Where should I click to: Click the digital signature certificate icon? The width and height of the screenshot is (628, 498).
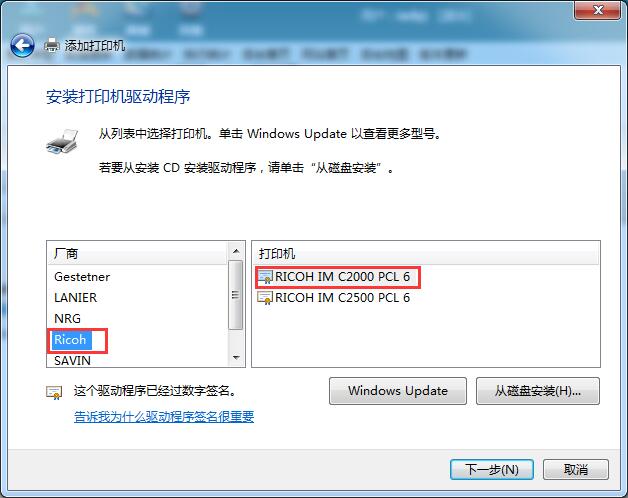54,392
